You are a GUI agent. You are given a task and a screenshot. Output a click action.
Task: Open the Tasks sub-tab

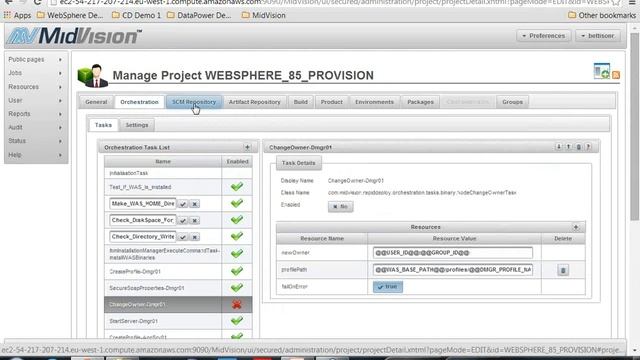point(103,125)
